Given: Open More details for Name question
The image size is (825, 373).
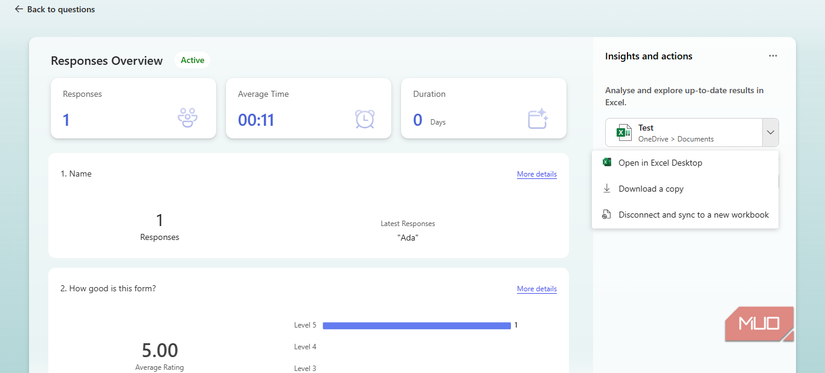Looking at the screenshot, I should [537, 174].
